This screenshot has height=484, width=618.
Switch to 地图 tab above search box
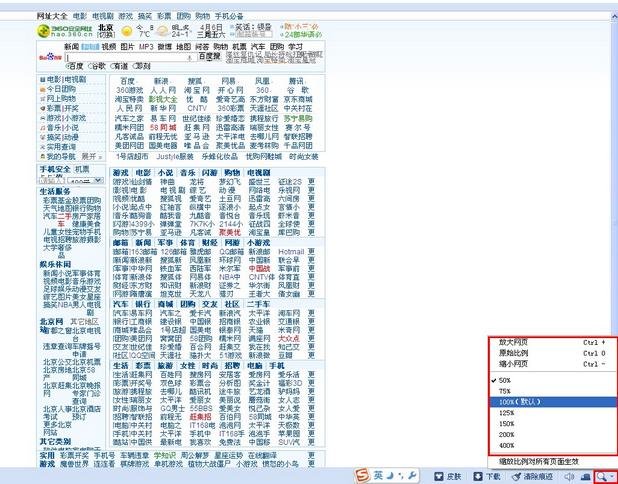coord(183,47)
